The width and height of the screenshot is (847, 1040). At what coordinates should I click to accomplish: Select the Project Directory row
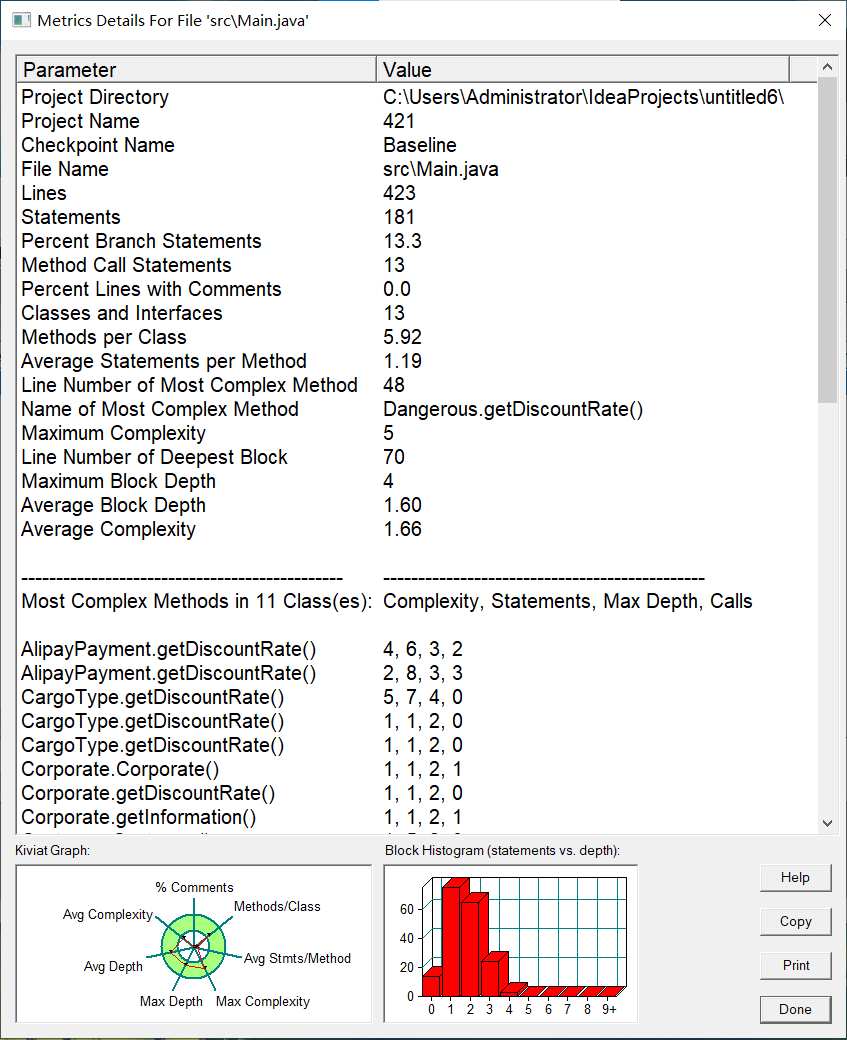417,97
